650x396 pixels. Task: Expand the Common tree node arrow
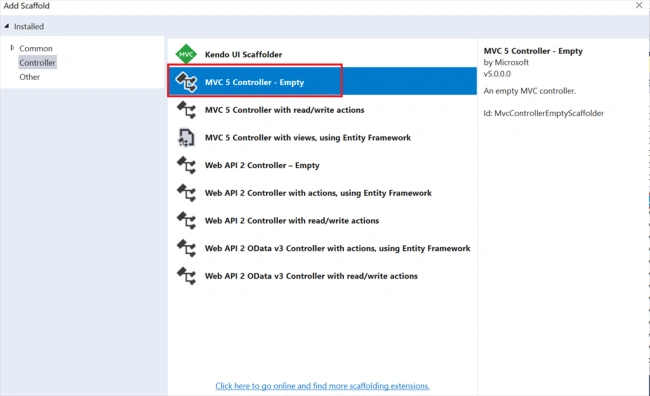[x=12, y=48]
